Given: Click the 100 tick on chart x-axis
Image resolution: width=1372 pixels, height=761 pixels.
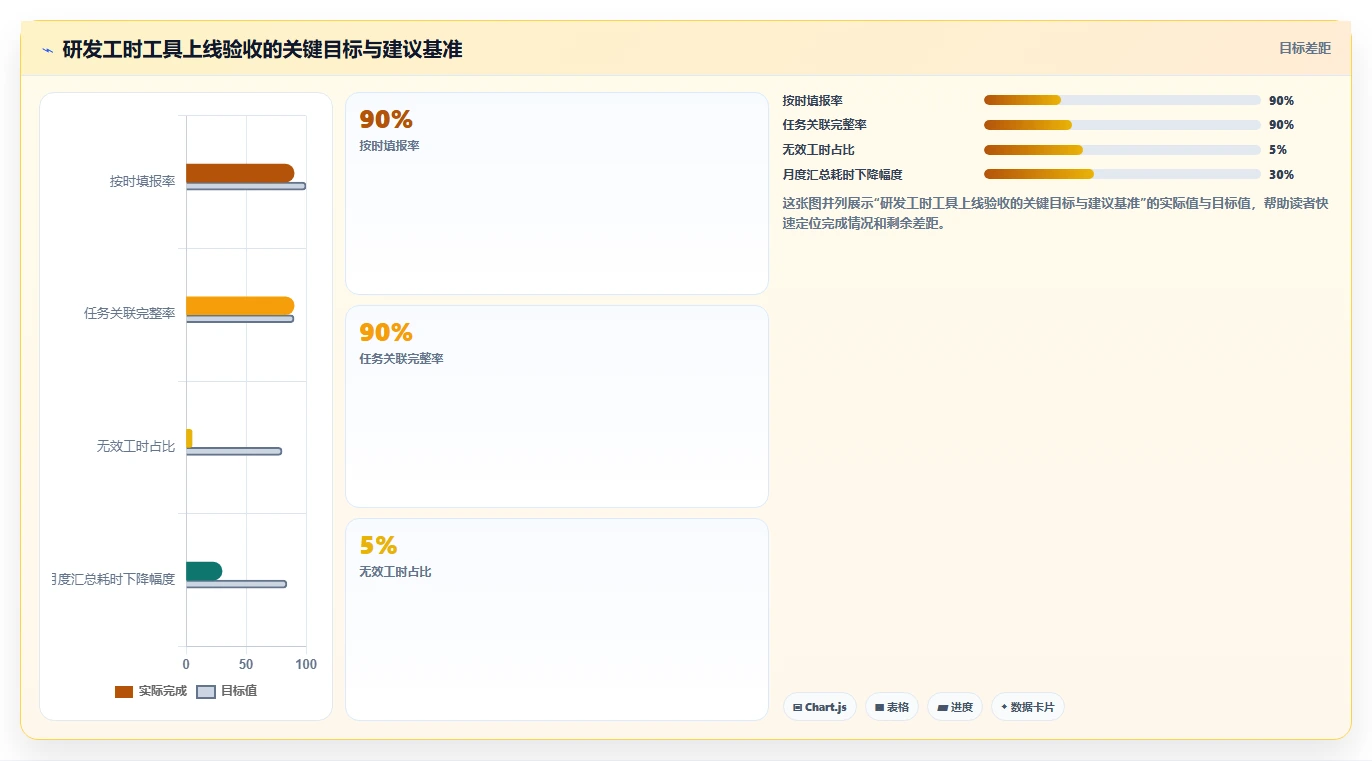Looking at the screenshot, I should pyautogui.click(x=306, y=664).
